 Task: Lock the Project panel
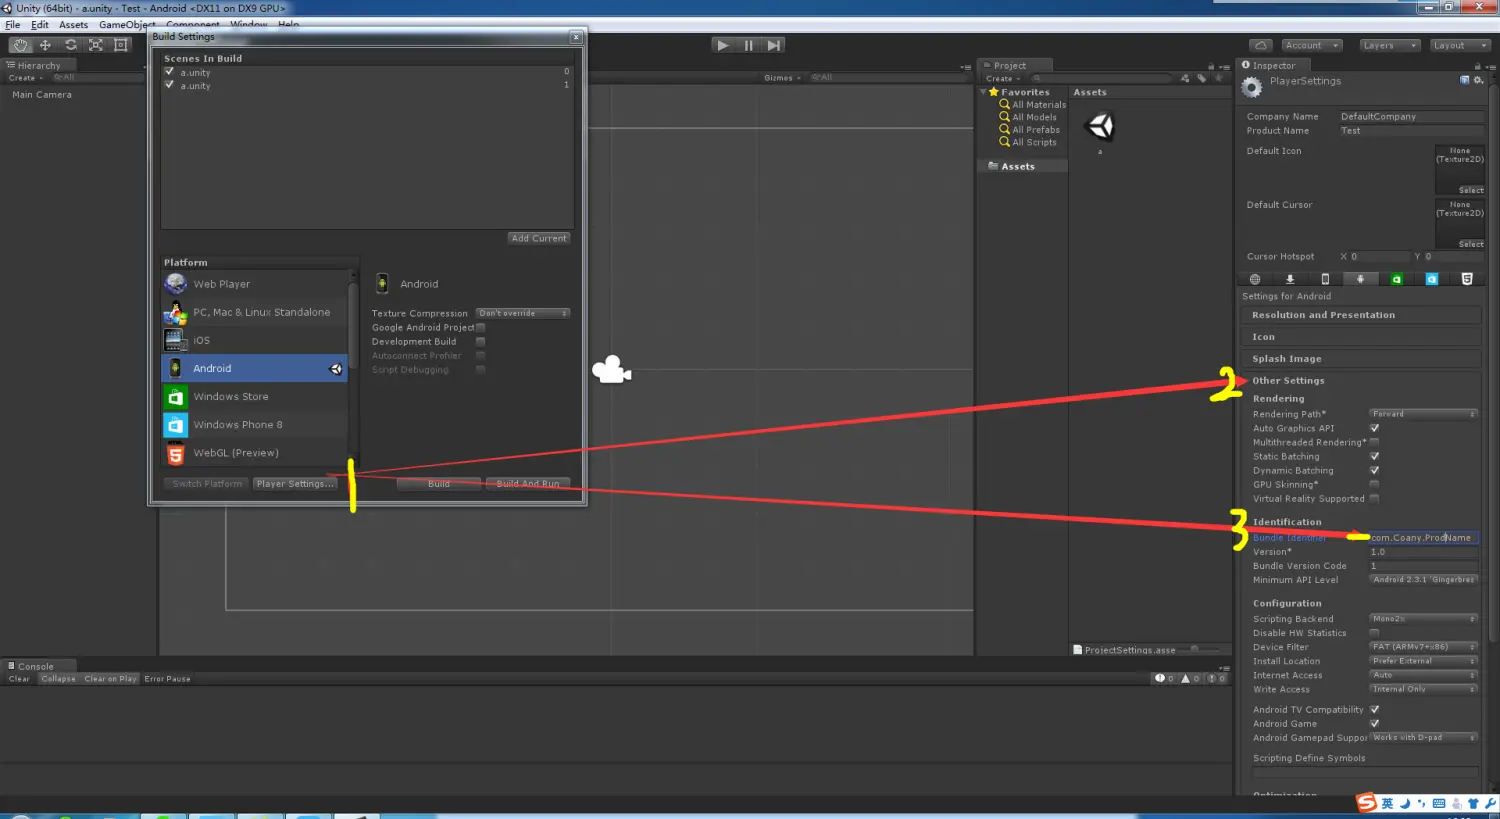(x=1210, y=66)
